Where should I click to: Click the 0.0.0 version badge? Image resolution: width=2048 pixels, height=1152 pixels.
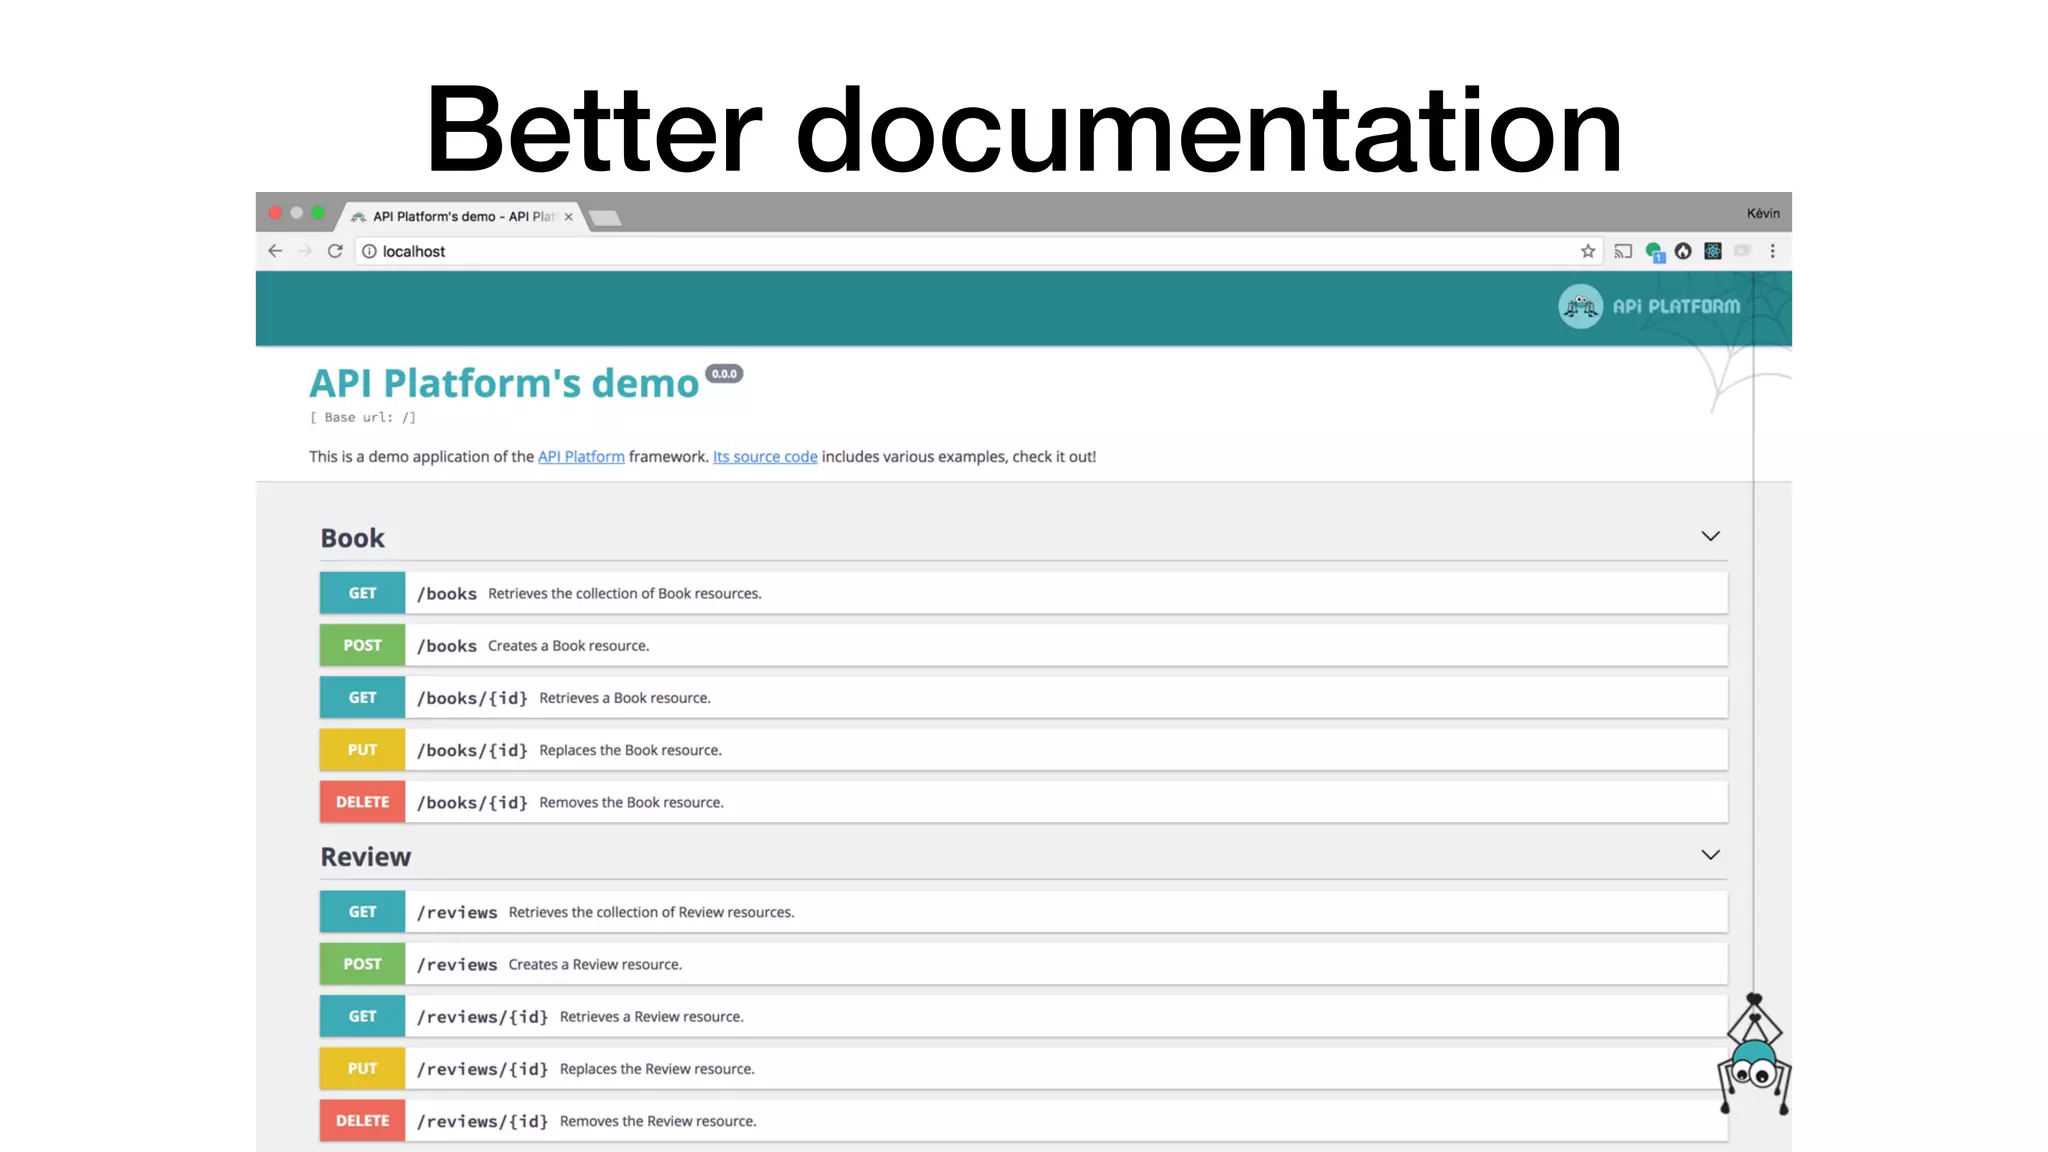pyautogui.click(x=724, y=374)
